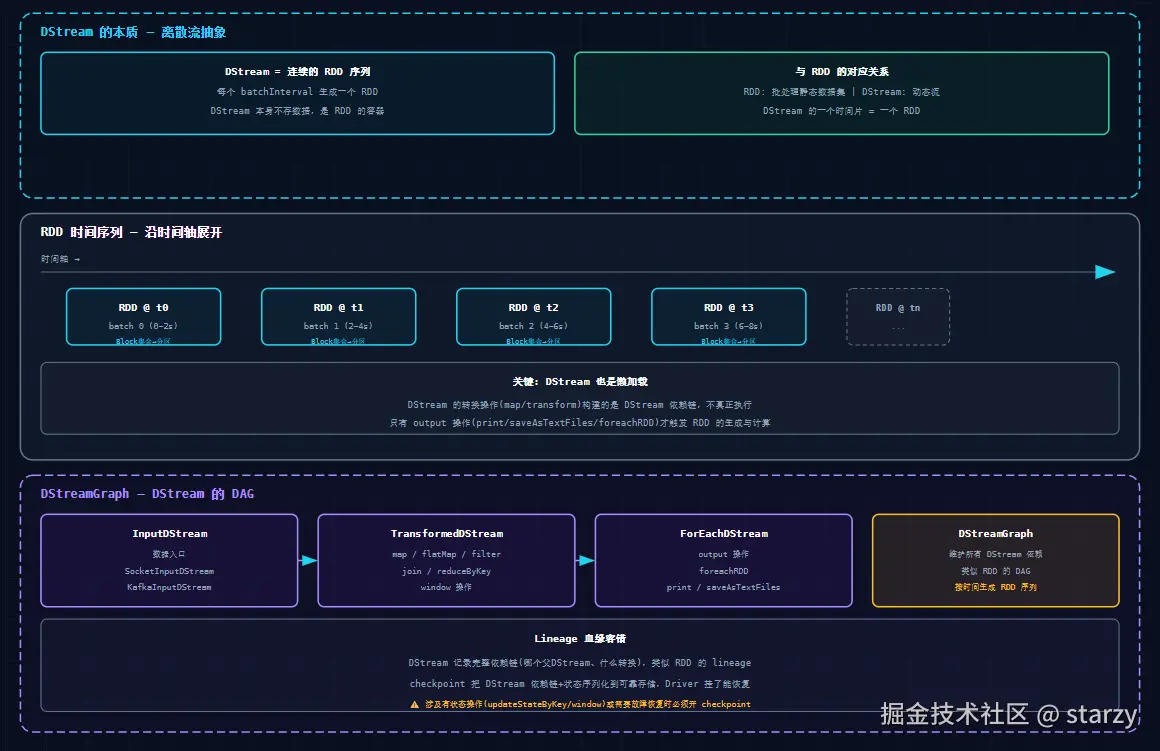Click the text "SocketInputDStream"

(169, 571)
